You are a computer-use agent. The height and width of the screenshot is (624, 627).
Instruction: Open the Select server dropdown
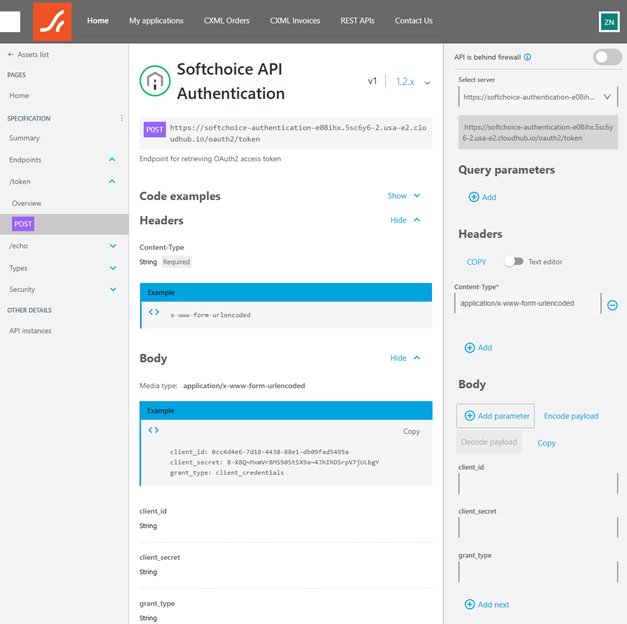pos(538,97)
